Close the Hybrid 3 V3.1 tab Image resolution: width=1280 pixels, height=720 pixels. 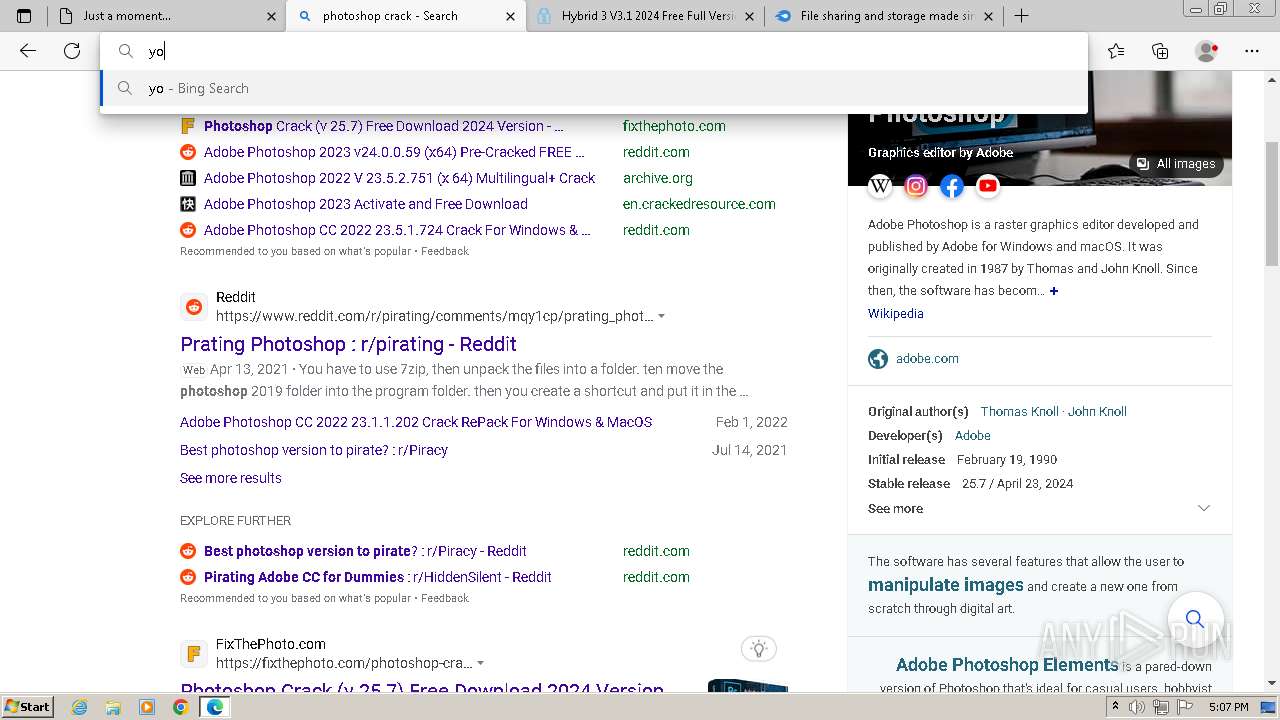pos(750,16)
